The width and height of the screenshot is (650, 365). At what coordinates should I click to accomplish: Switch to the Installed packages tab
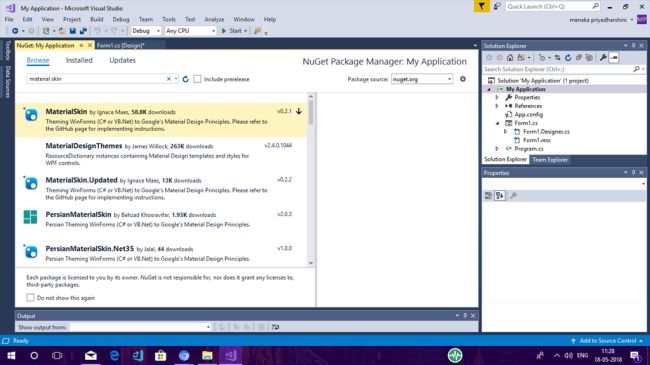79,60
